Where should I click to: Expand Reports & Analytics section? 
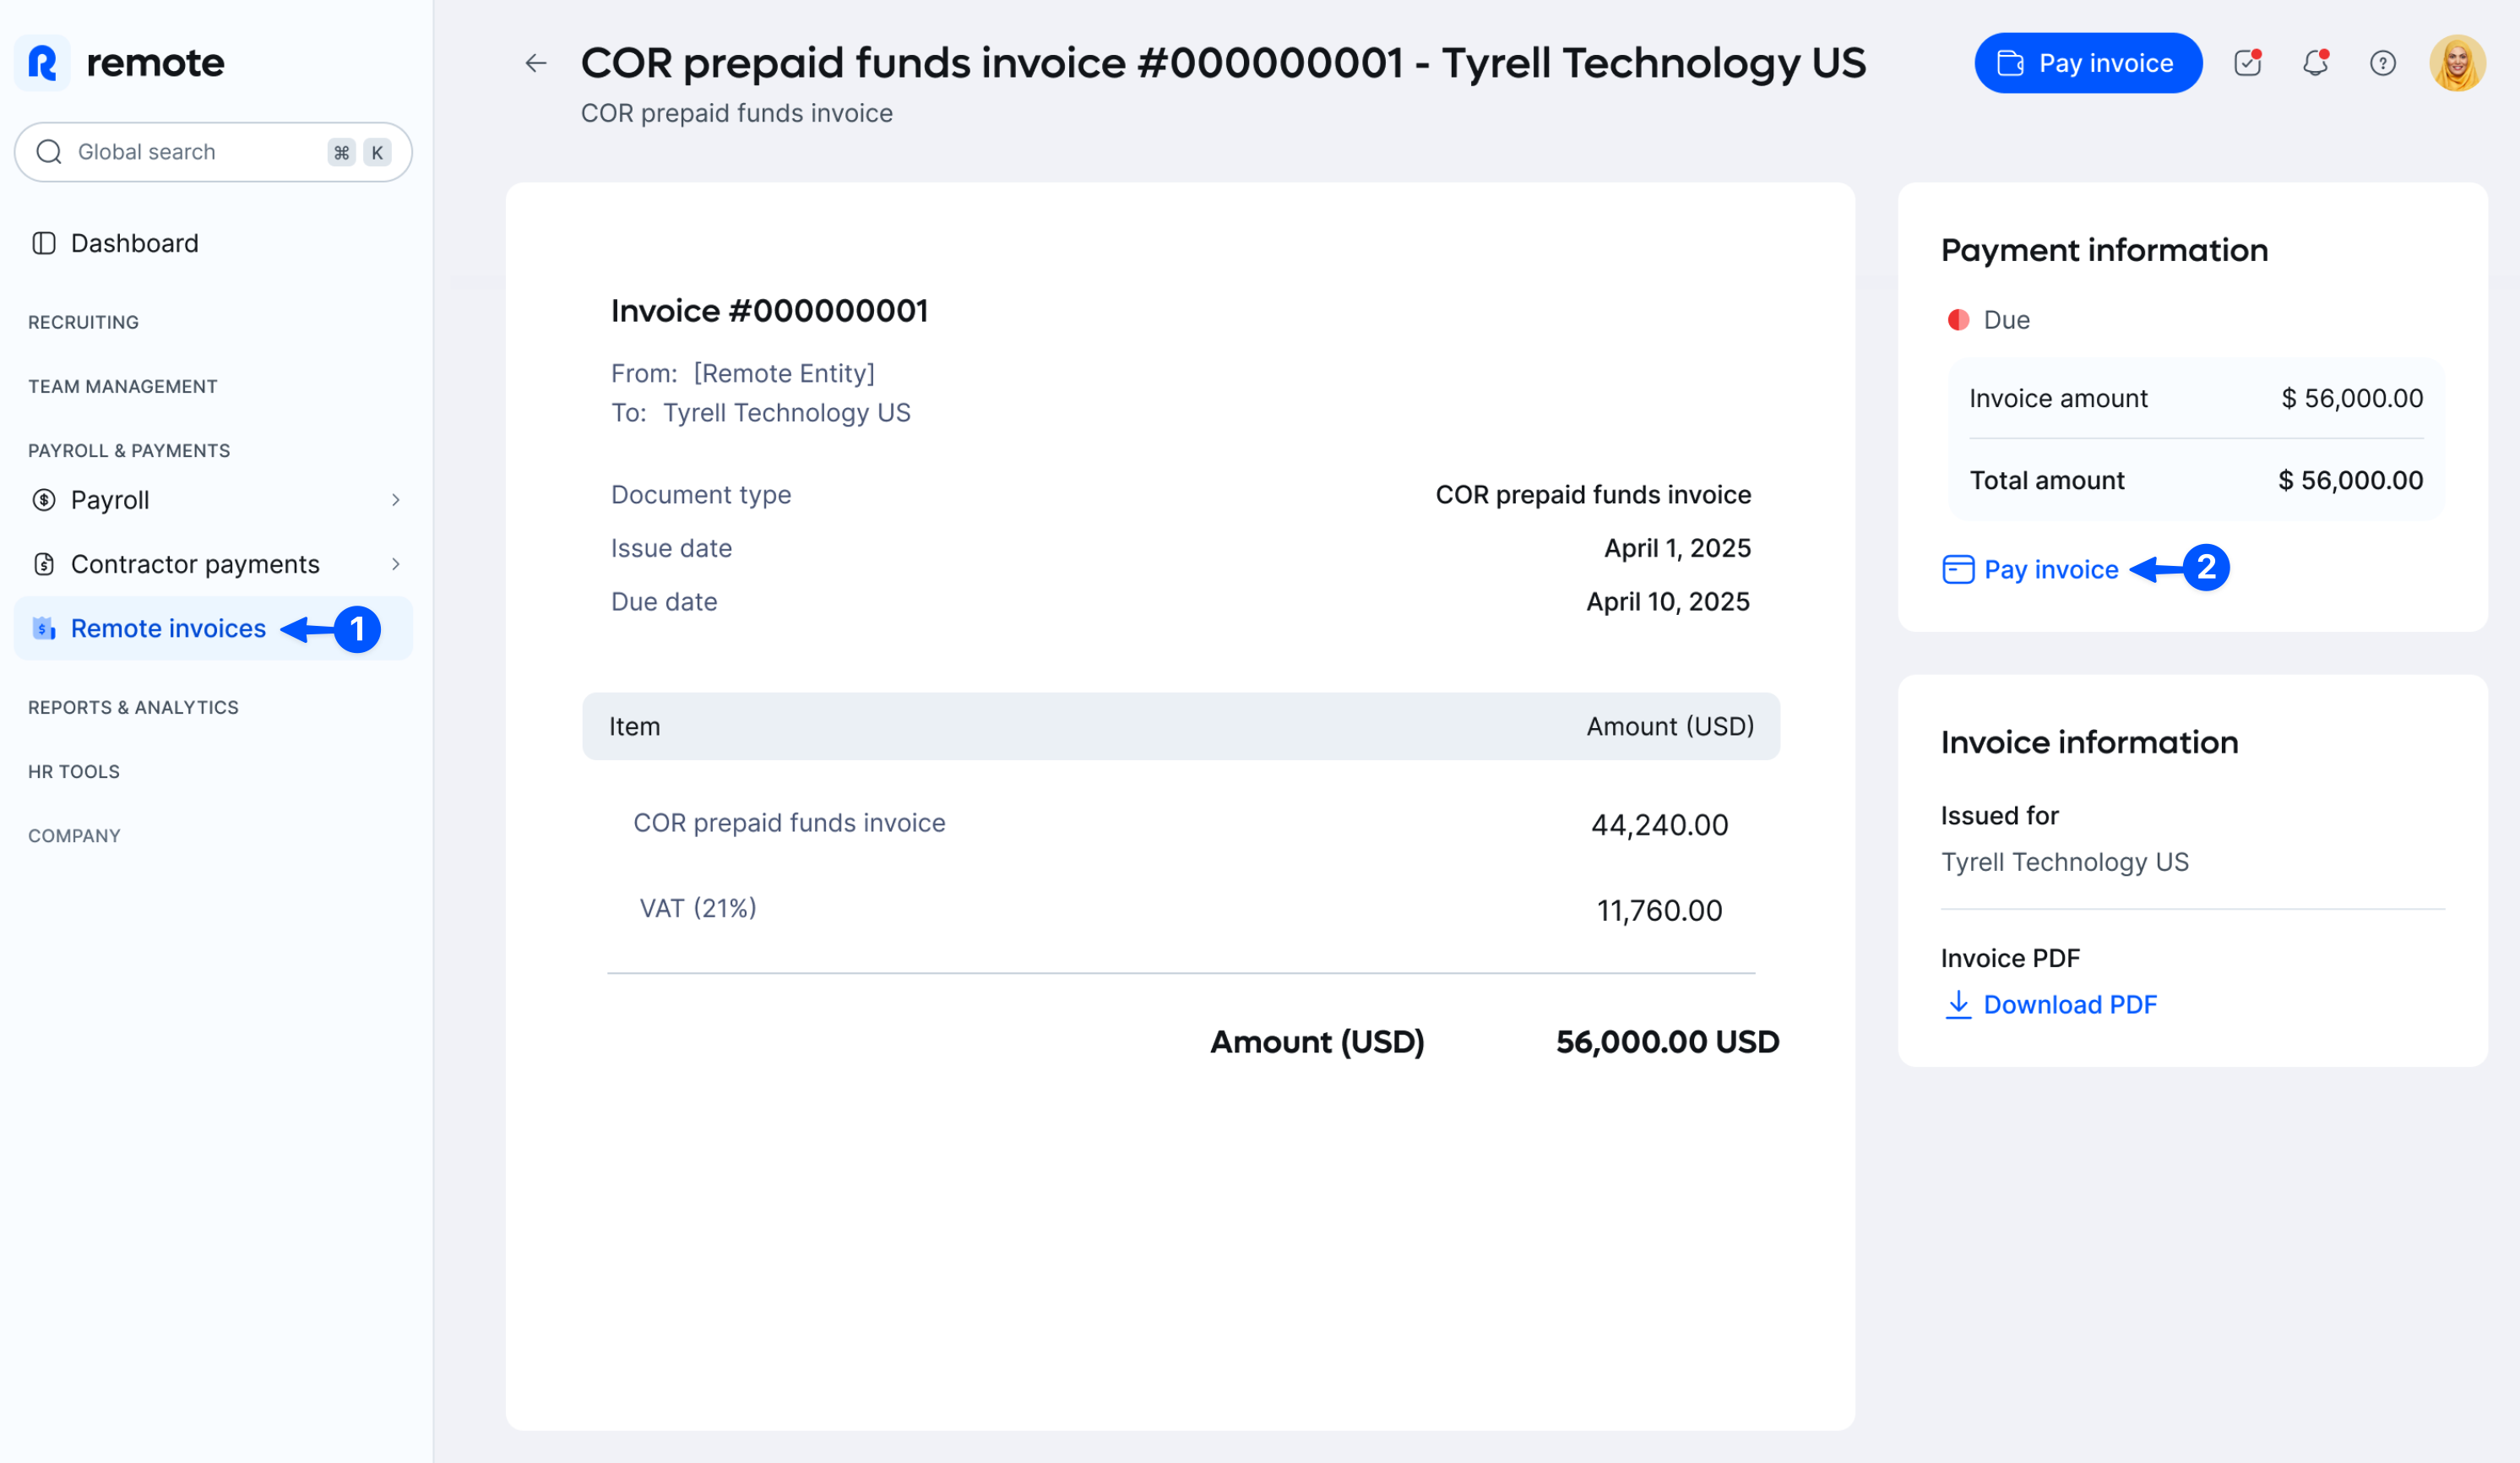click(x=133, y=707)
